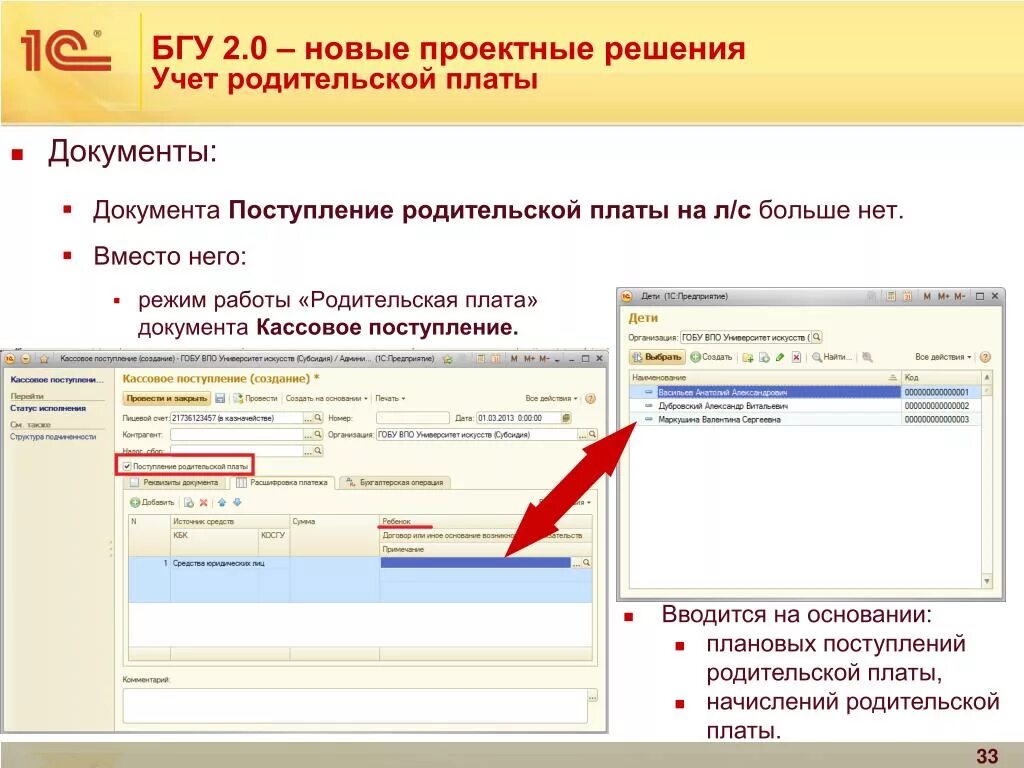
Task: Click the Дети list scrollbar down arrow
Action: (x=987, y=581)
